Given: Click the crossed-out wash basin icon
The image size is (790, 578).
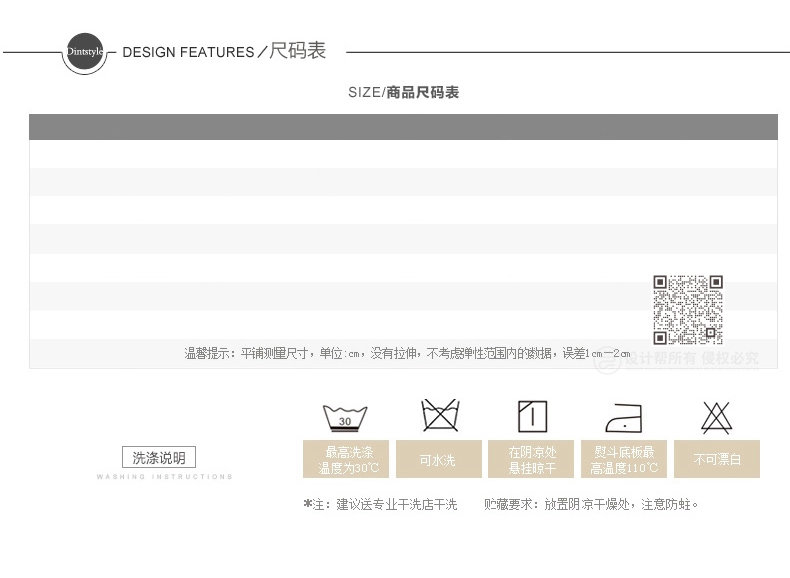Looking at the screenshot, I should [438, 415].
